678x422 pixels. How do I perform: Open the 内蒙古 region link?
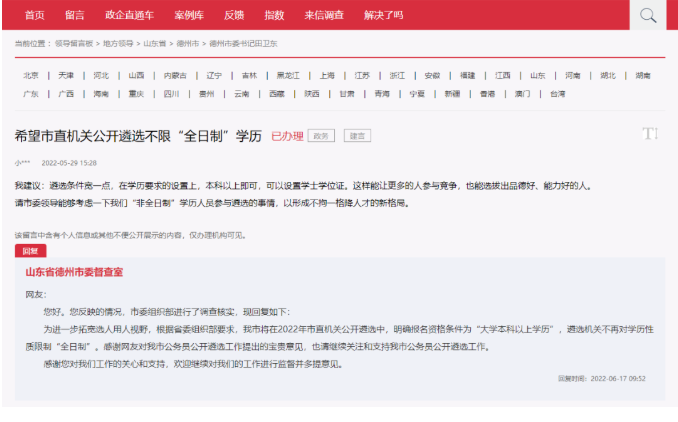175,76
